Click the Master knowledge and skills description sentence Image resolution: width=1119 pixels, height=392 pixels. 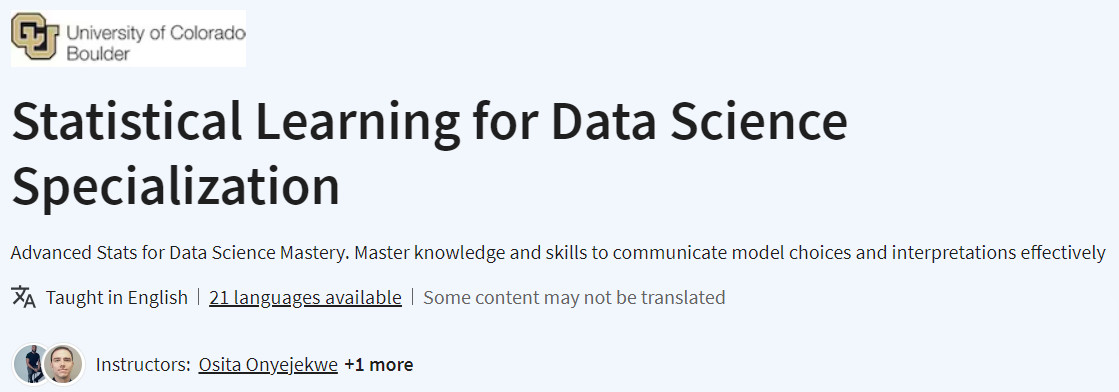coord(730,253)
